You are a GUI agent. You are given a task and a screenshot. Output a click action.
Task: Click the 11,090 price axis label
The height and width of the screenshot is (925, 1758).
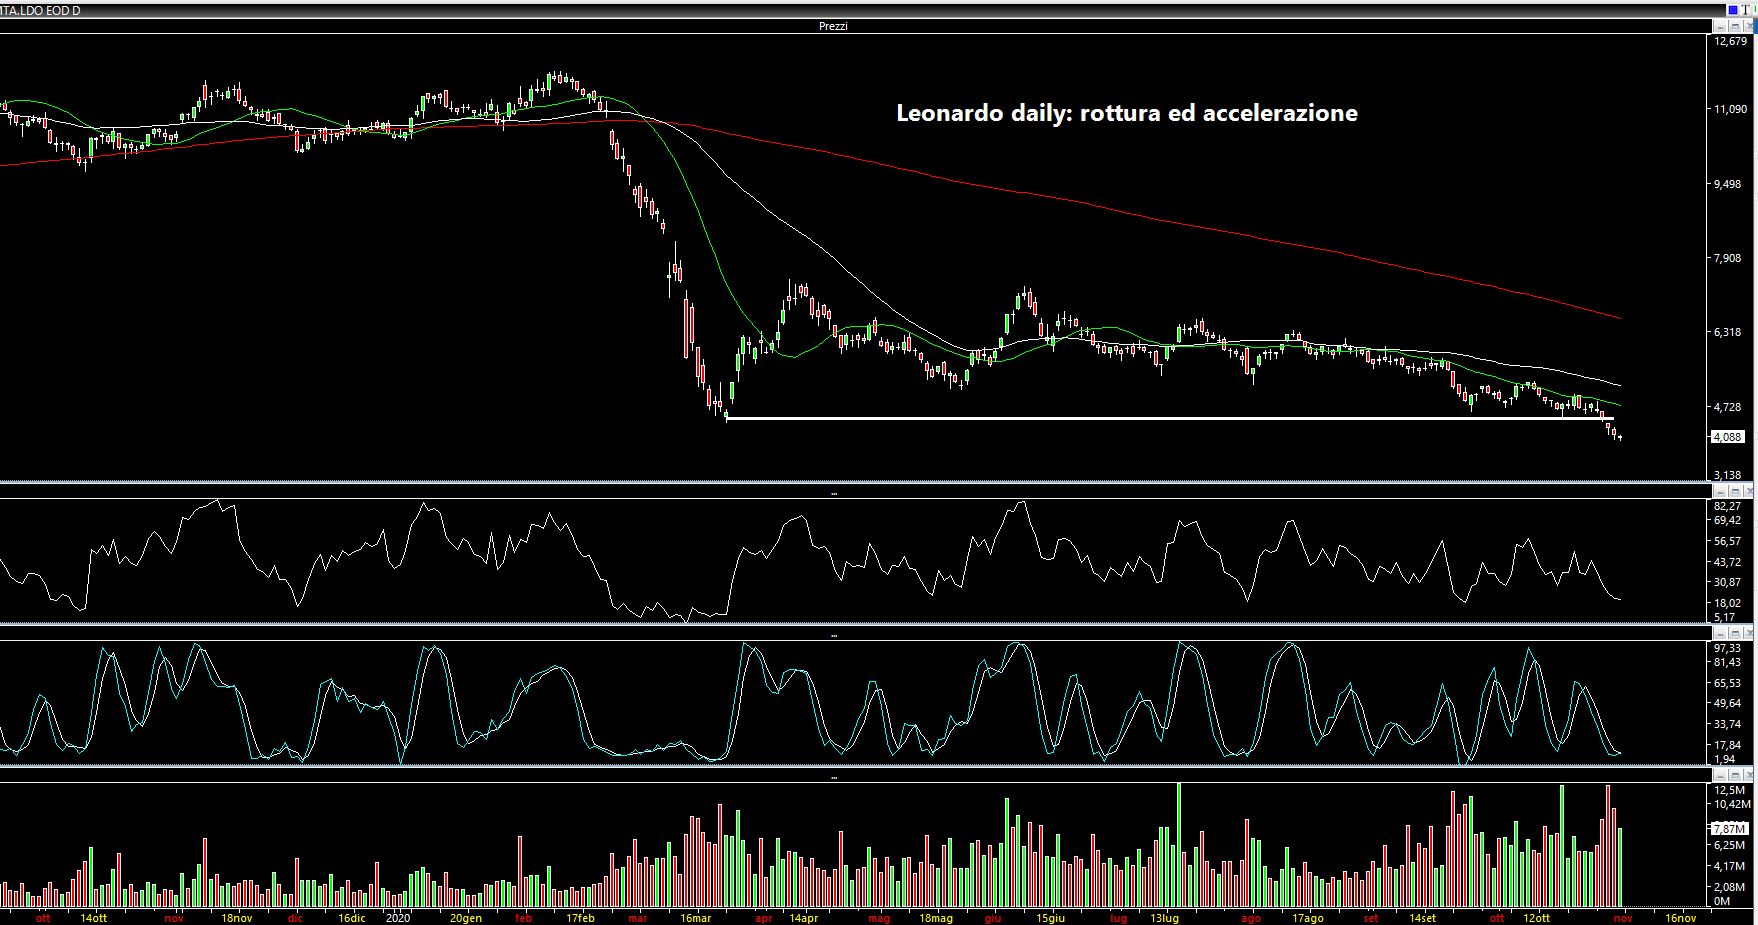tap(1730, 109)
